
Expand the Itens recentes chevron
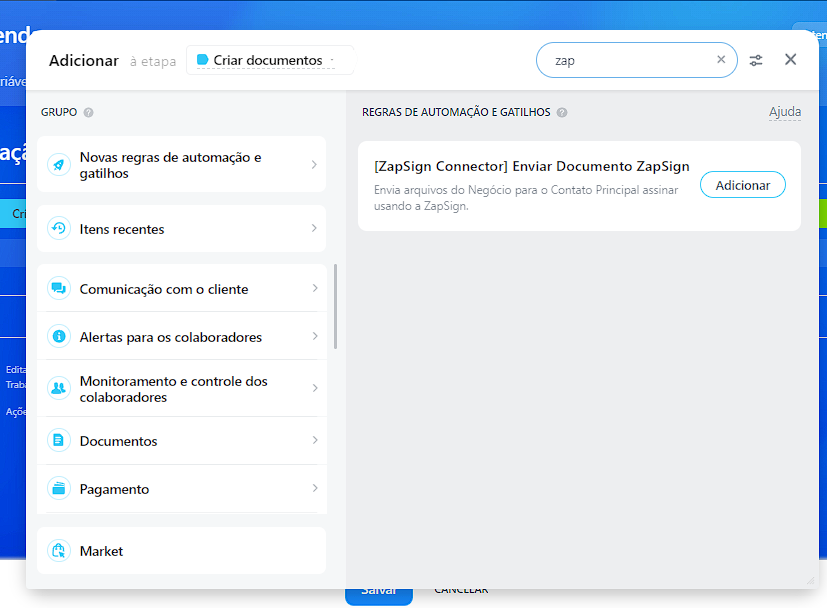tap(314, 229)
